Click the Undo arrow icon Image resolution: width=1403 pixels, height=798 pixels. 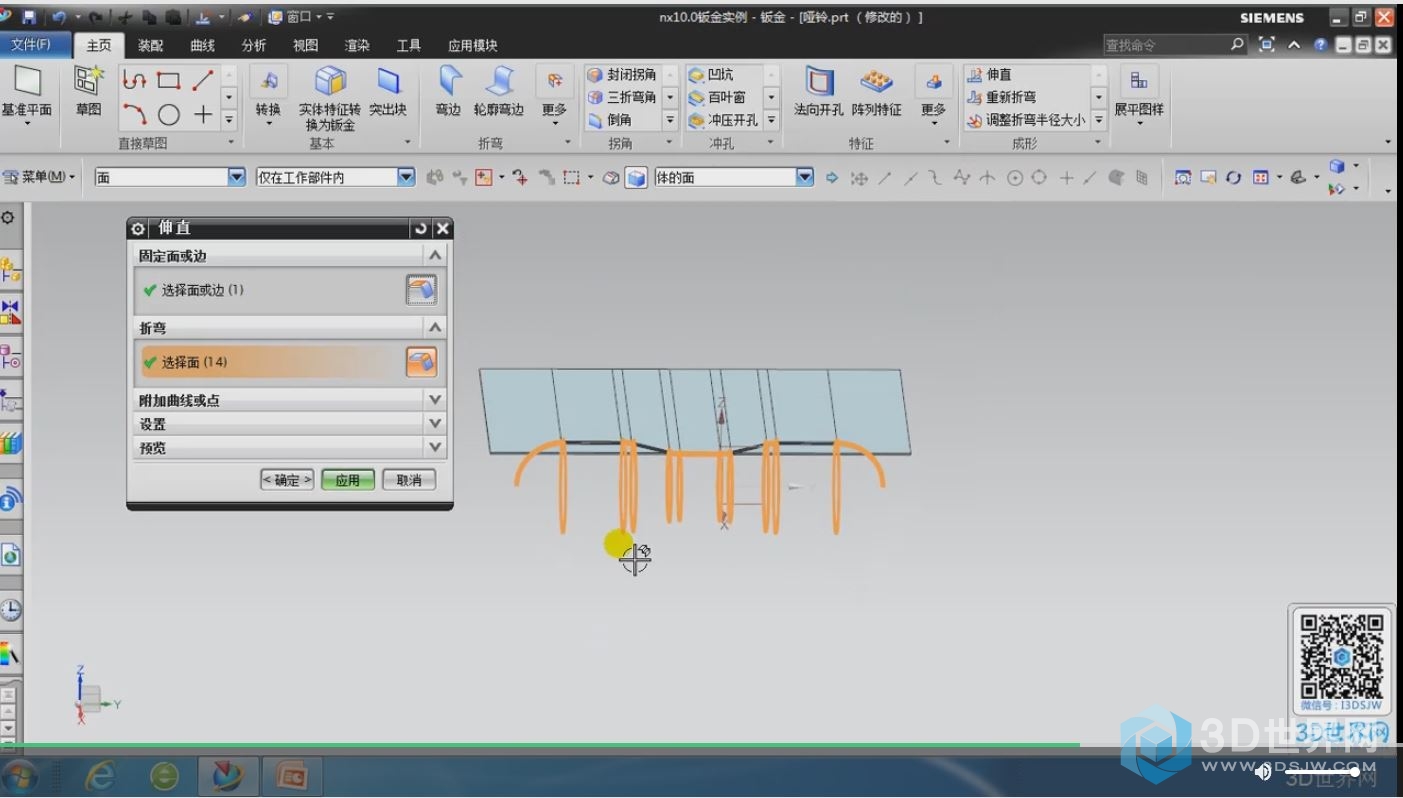(x=59, y=17)
